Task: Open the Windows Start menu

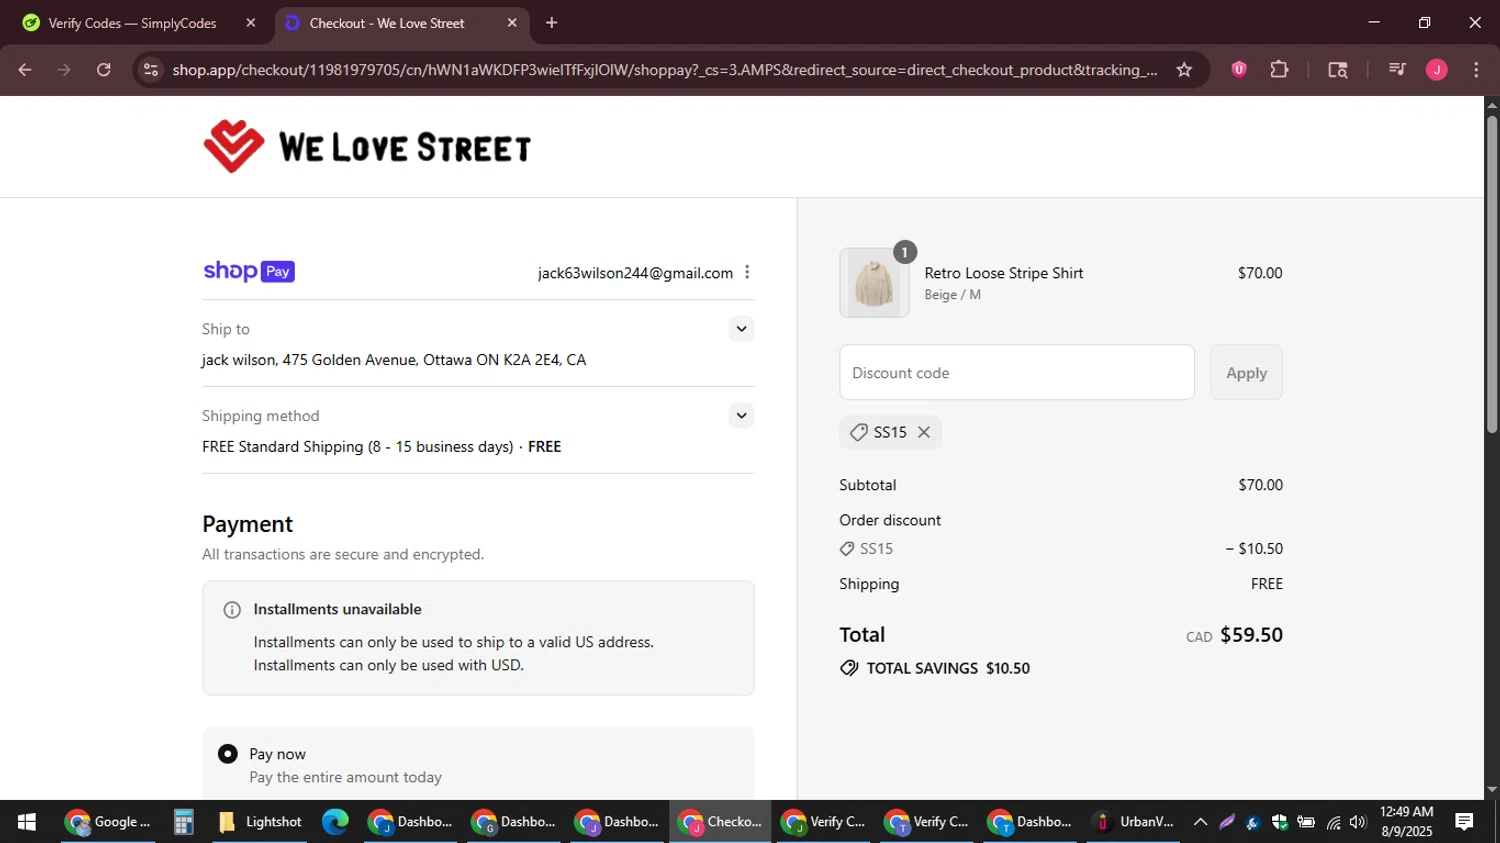Action: (27, 822)
